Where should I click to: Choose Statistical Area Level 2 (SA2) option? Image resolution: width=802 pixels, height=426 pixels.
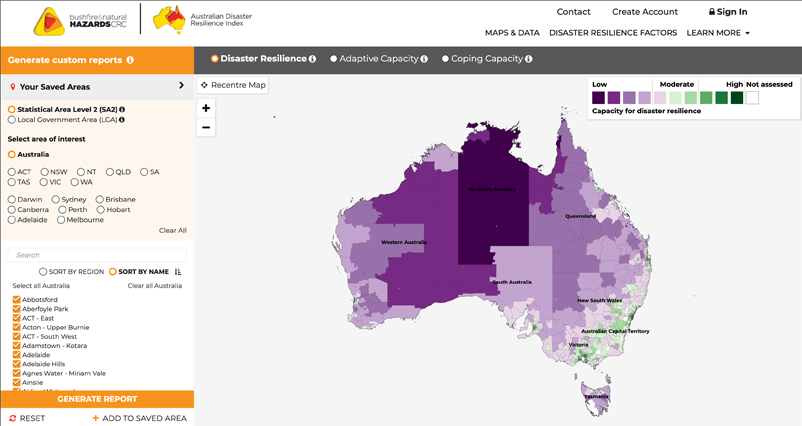tap(11, 109)
